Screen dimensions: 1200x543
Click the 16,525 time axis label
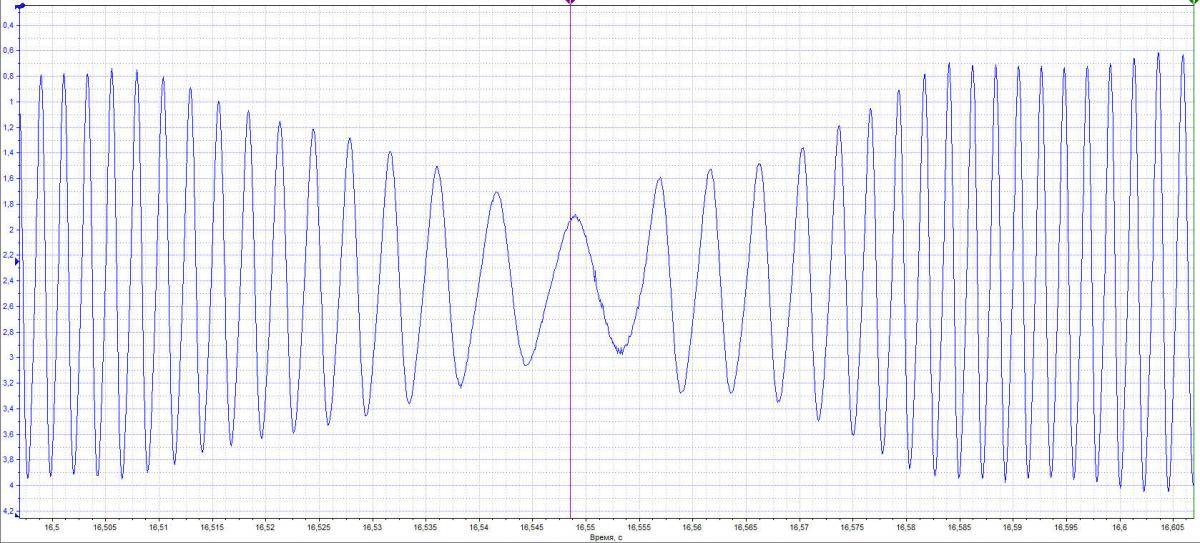[x=318, y=525]
